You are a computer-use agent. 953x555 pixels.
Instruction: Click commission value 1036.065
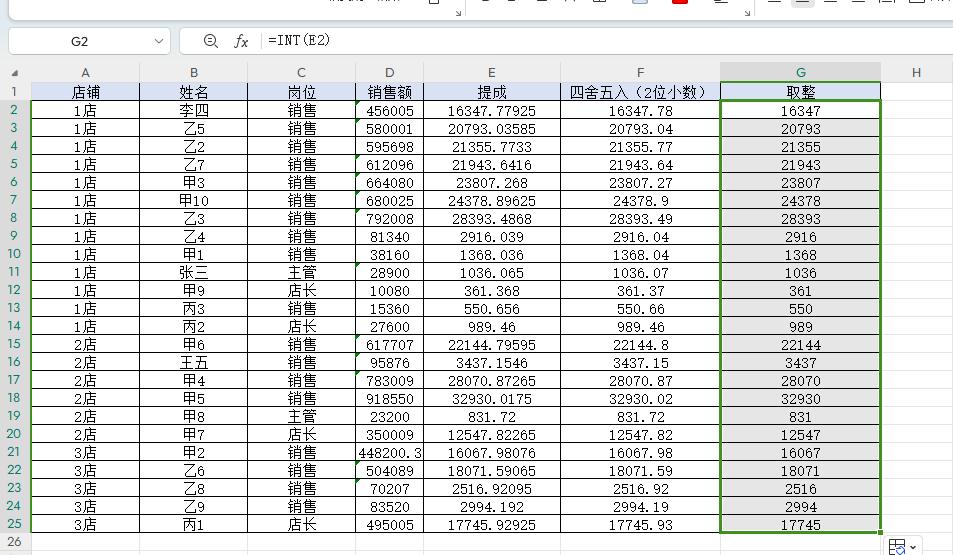coord(492,272)
